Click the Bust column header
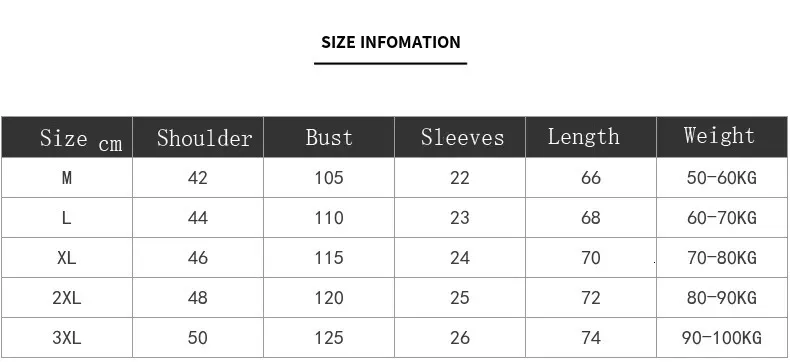Image resolution: width=790 pixels, height=362 pixels. click(x=329, y=137)
